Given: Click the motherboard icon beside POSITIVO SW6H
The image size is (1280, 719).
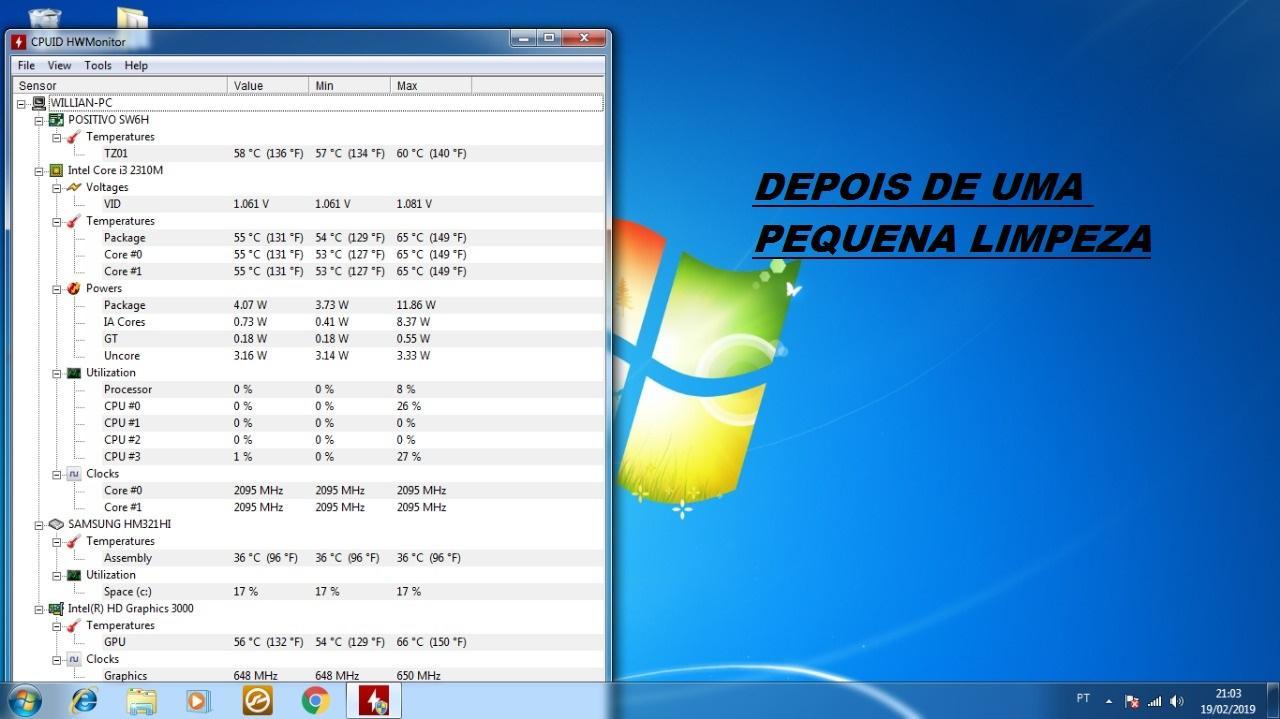Looking at the screenshot, I should click(x=56, y=119).
